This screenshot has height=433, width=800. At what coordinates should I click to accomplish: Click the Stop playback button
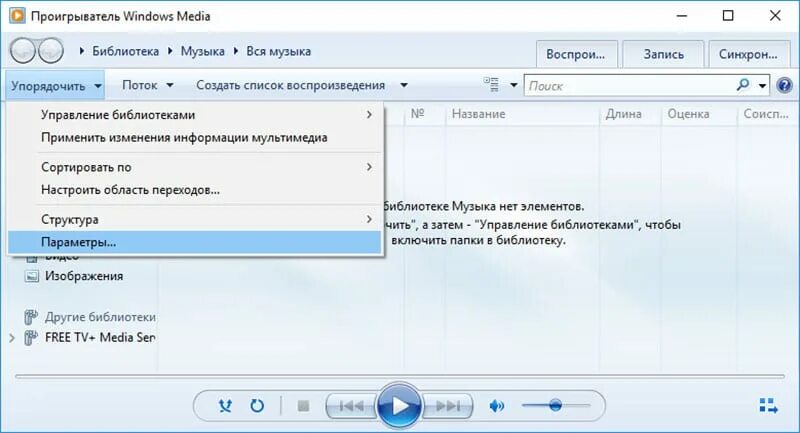[x=303, y=406]
